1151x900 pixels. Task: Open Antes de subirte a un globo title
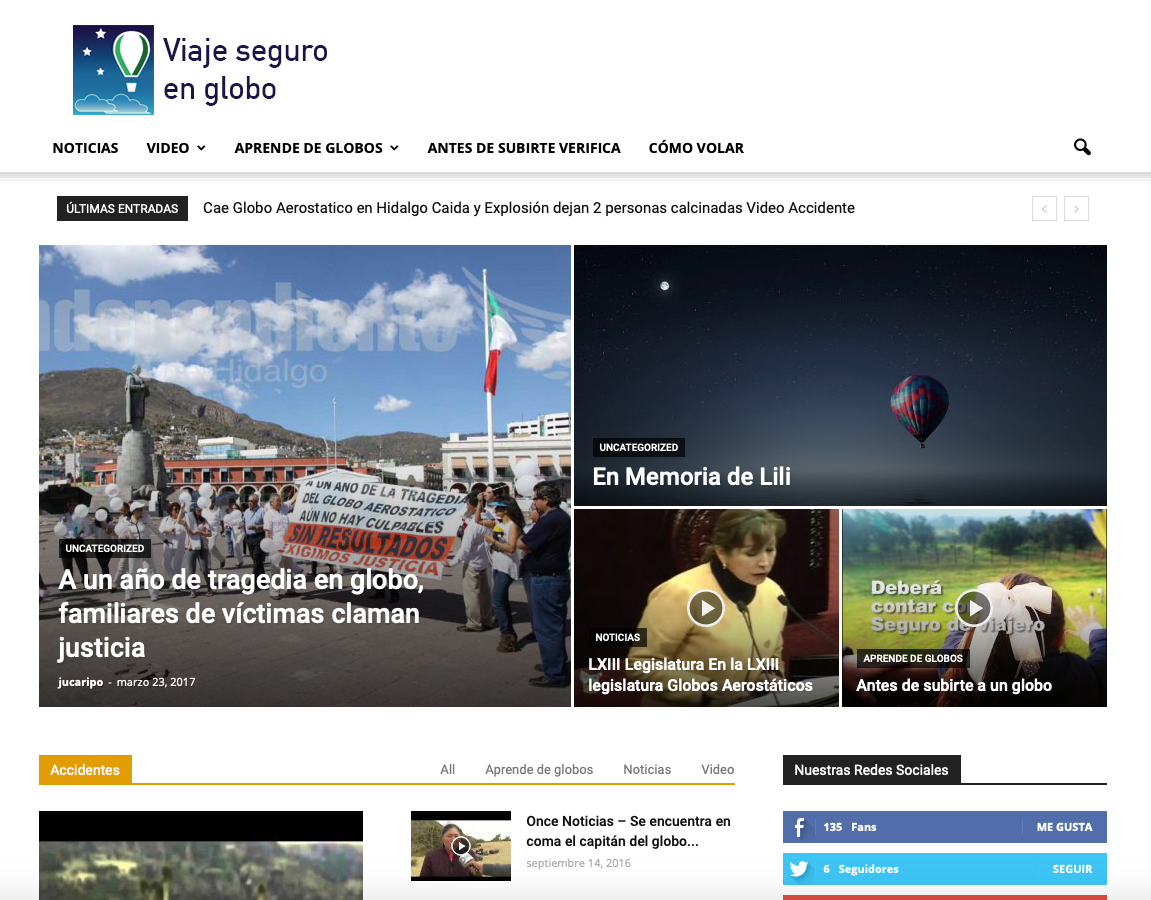954,685
